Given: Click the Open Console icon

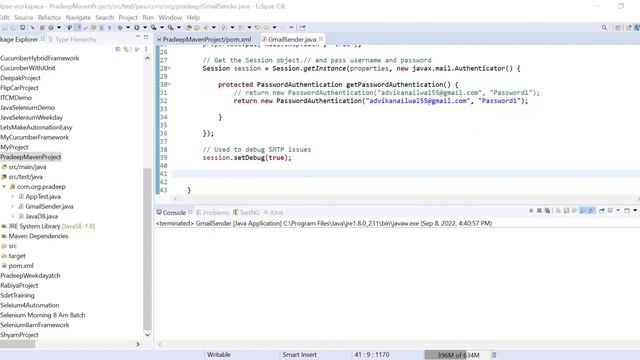Looking at the screenshot, I should click(627, 211).
